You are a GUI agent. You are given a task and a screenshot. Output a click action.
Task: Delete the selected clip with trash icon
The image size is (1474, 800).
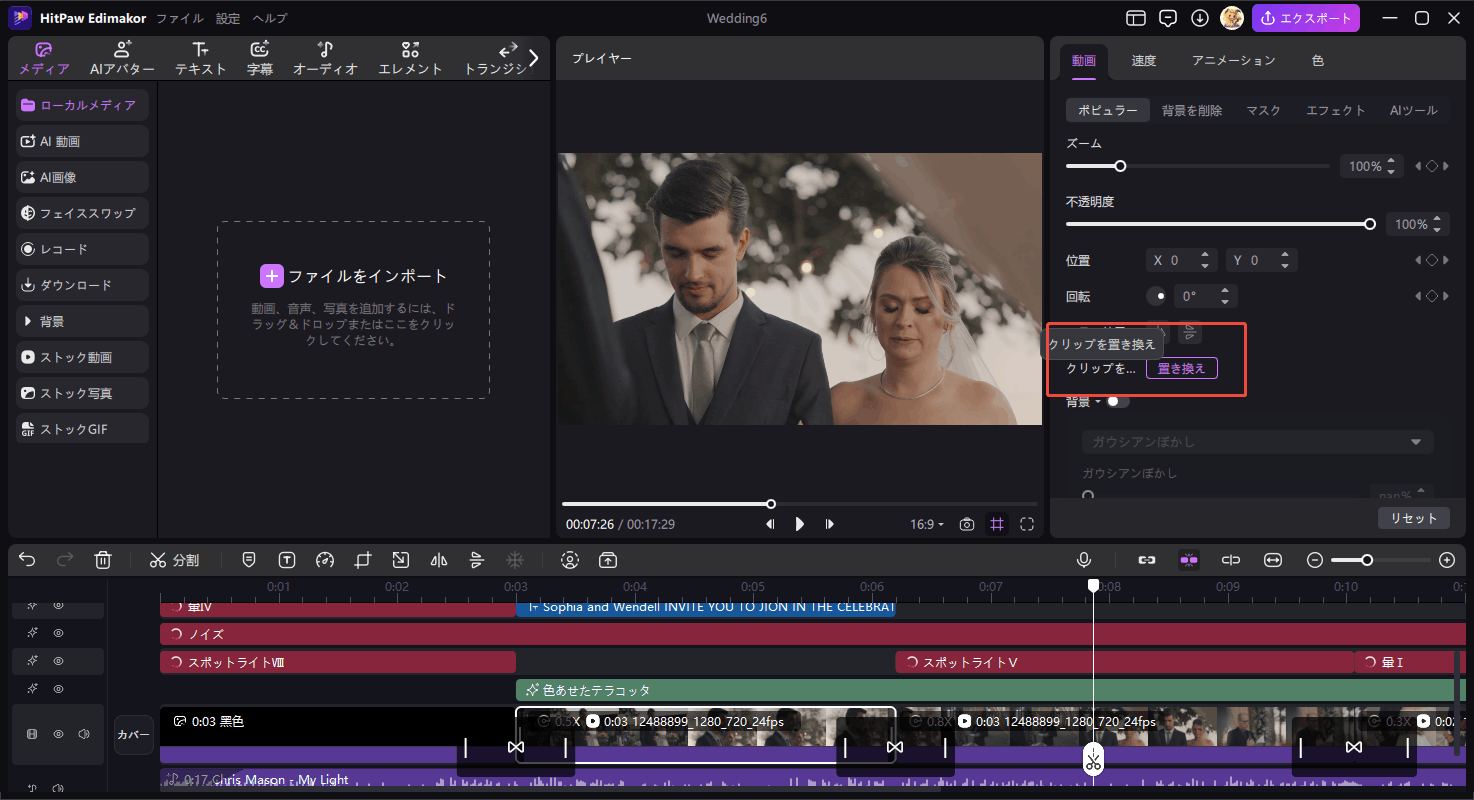[103, 560]
